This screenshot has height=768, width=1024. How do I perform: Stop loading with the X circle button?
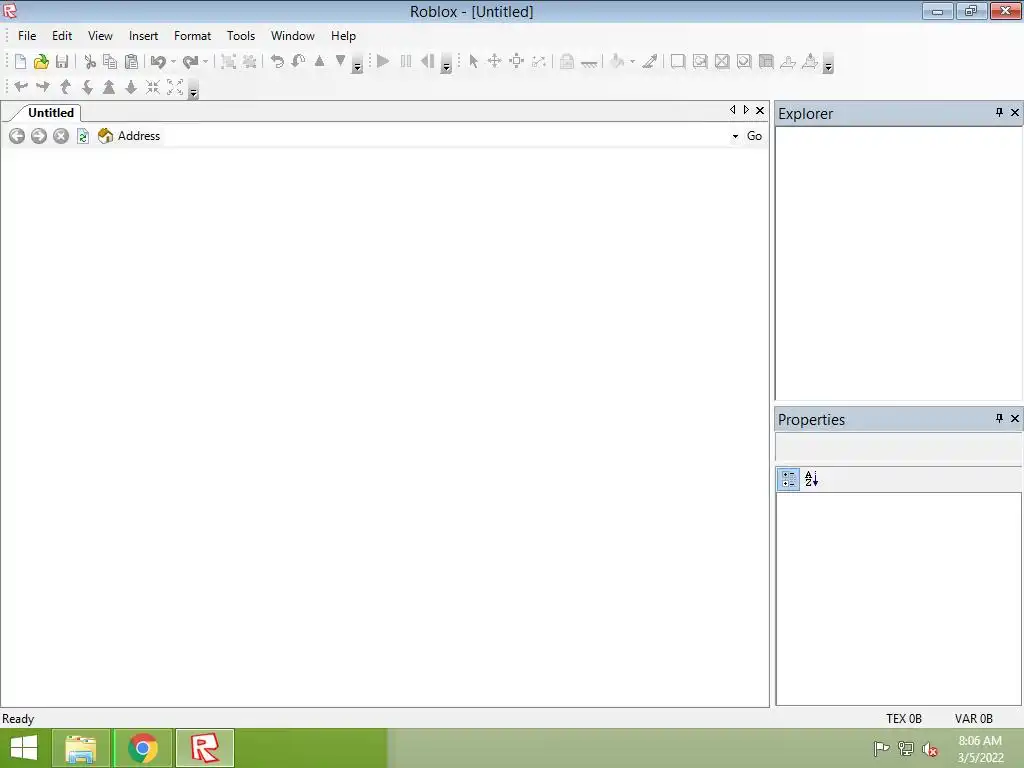coord(61,136)
